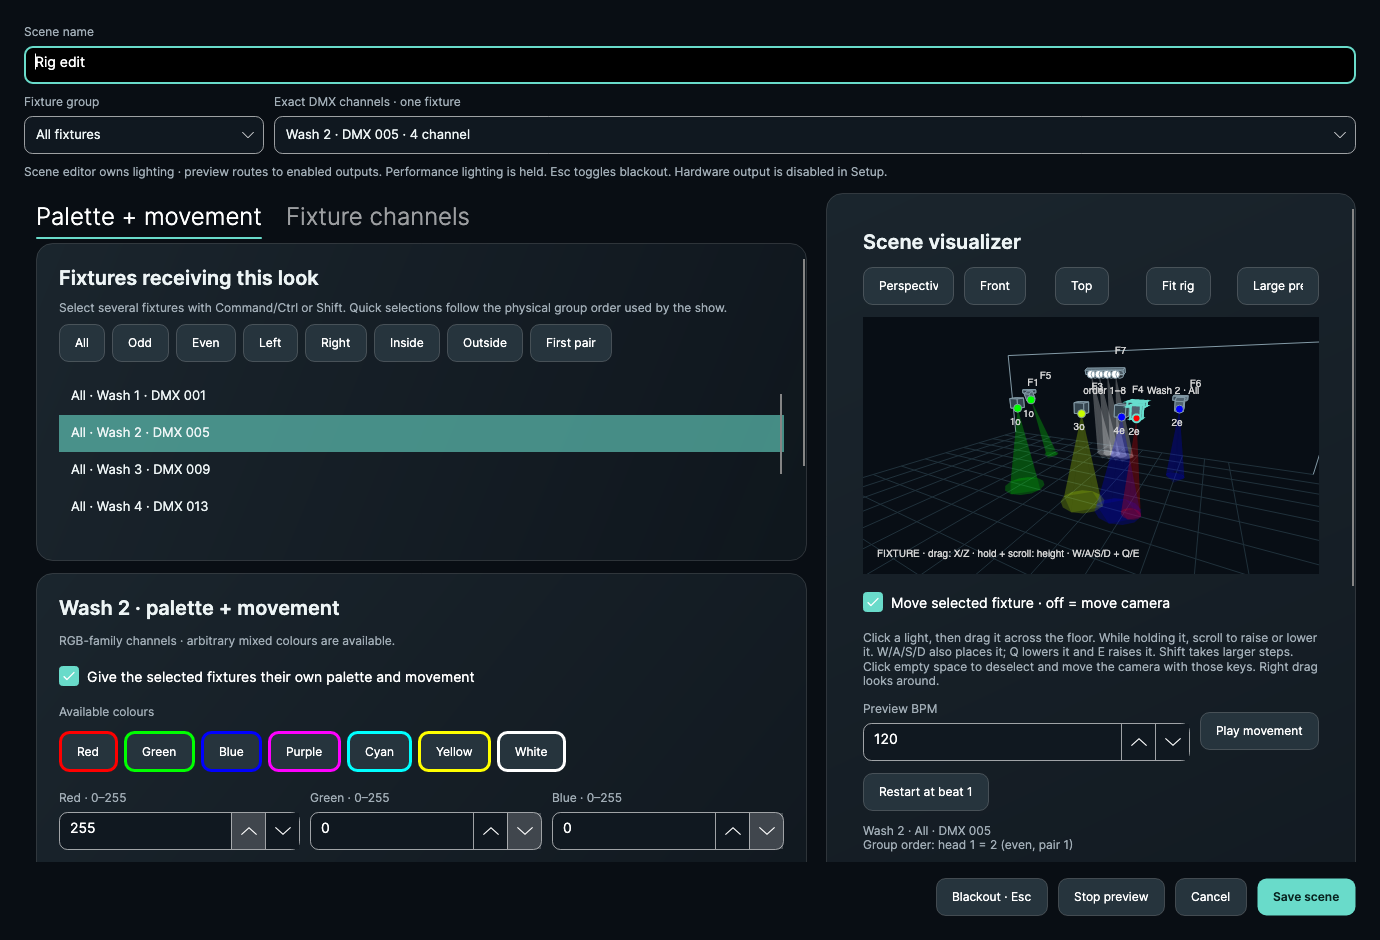
Task: Focus the Red 0–255 value field
Action: pos(145,831)
